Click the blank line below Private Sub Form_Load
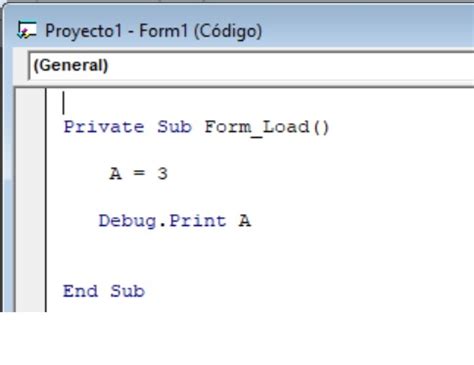Image resolution: width=474 pixels, height=365 pixels. pyautogui.click(x=260, y=151)
